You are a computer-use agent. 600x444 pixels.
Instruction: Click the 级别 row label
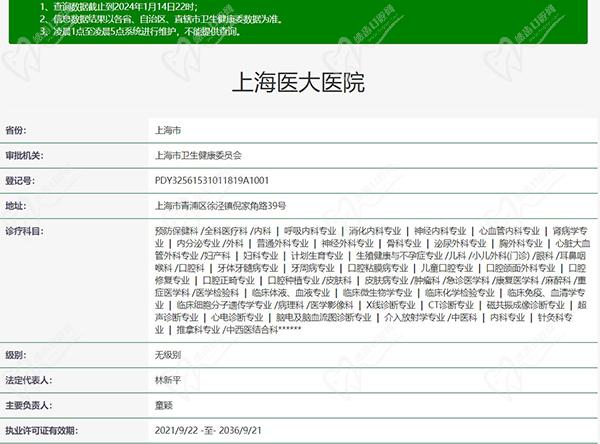pyautogui.click(x=16, y=355)
